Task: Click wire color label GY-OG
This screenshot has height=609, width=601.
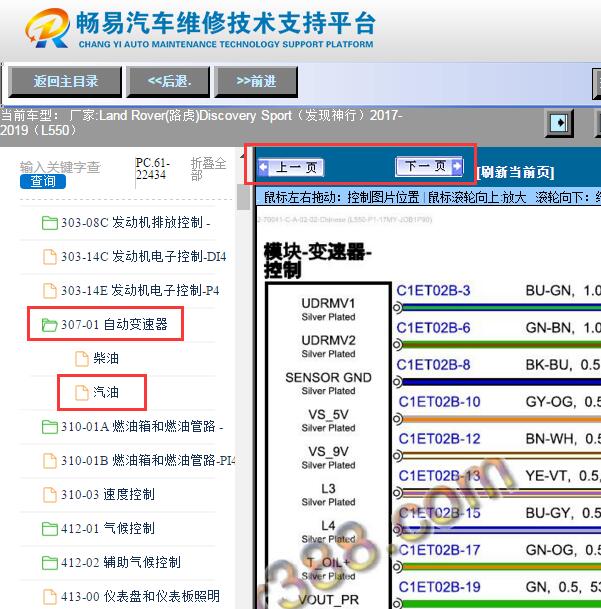Action: click(549, 402)
